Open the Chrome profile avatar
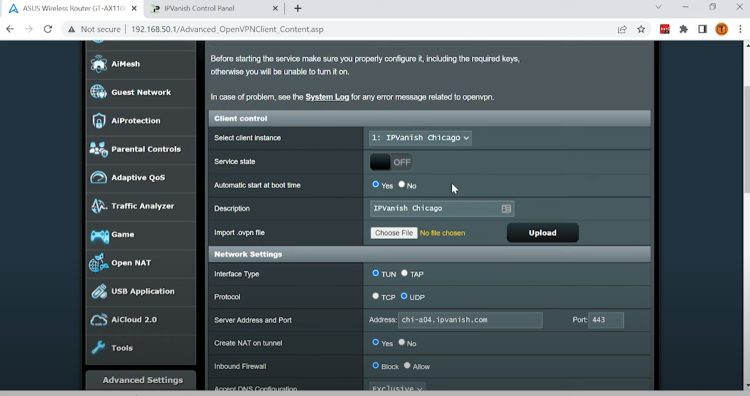Screen dimensions: 750x396 [721, 29]
